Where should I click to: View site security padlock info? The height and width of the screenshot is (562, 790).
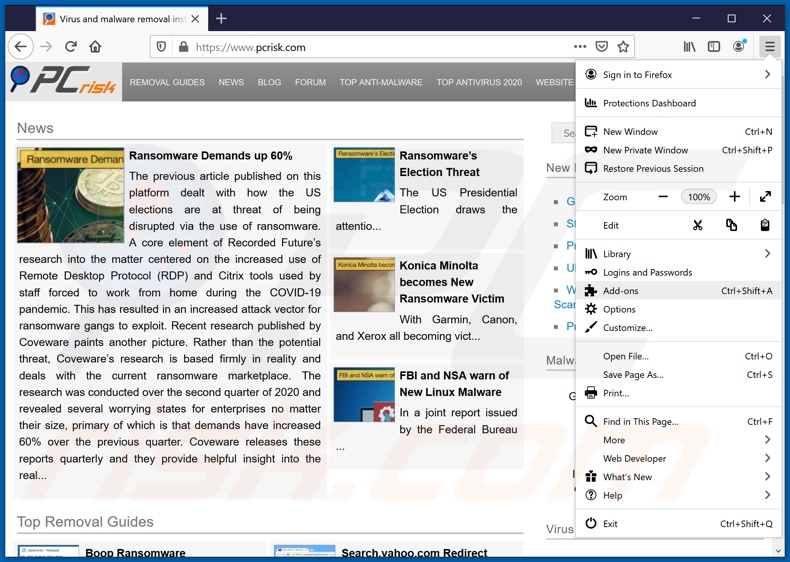pyautogui.click(x=183, y=47)
